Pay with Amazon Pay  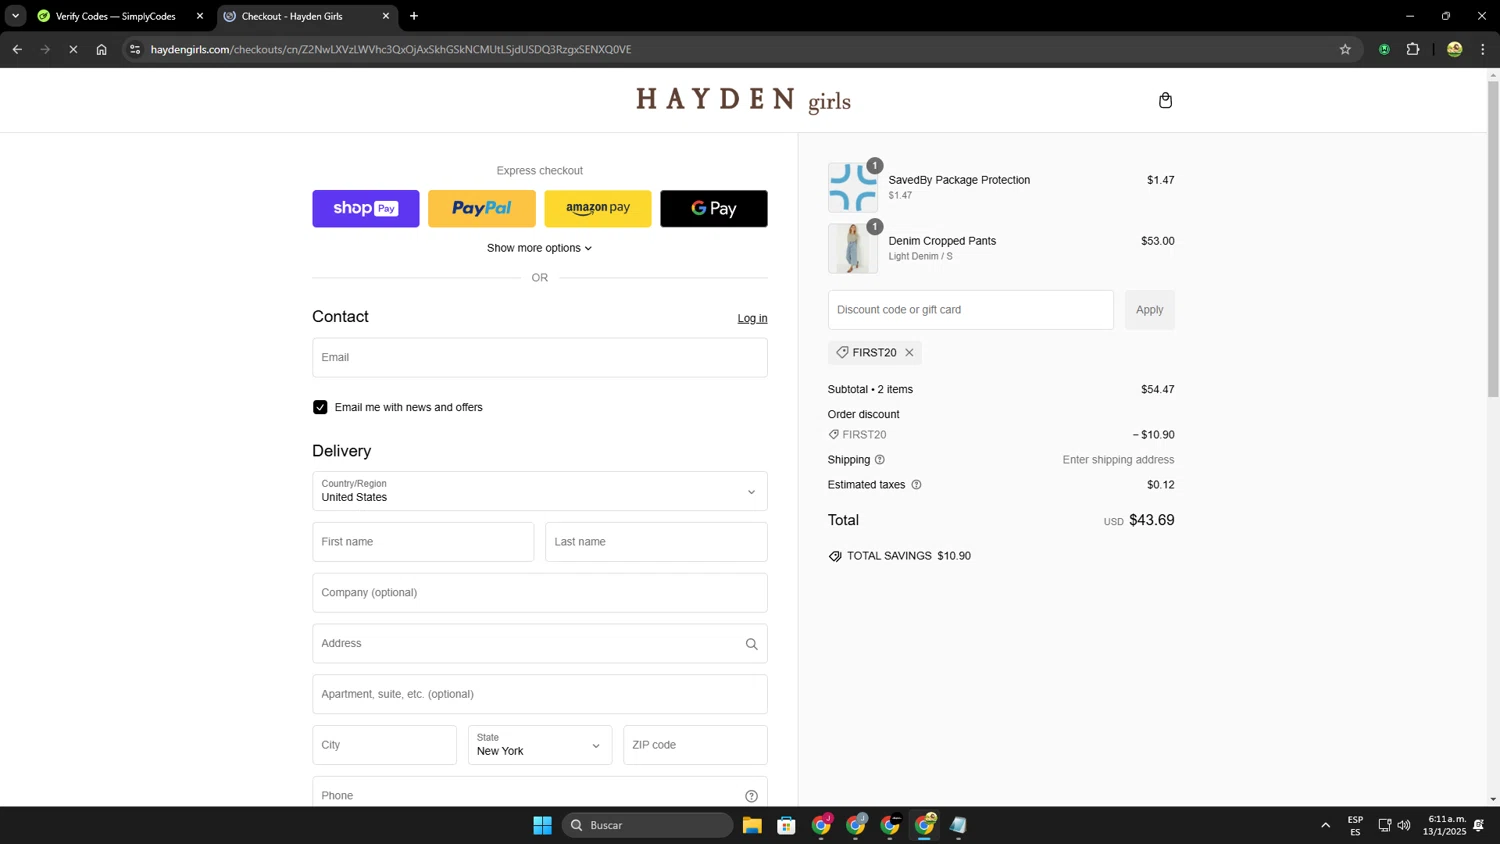(598, 208)
